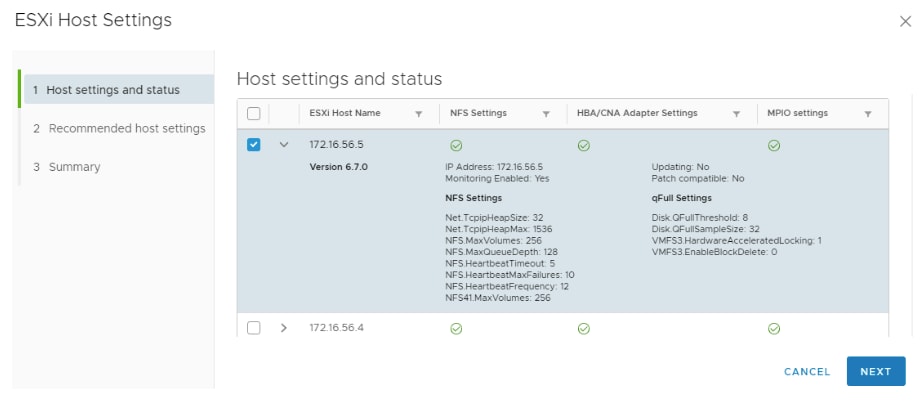The image size is (924, 406).
Task: Click HBA/CNA Adapter status checkmark for 172.16.56.5
Action: pos(583,145)
